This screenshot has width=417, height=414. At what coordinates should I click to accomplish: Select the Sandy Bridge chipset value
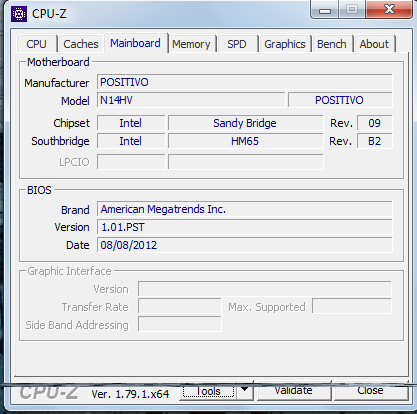246,123
